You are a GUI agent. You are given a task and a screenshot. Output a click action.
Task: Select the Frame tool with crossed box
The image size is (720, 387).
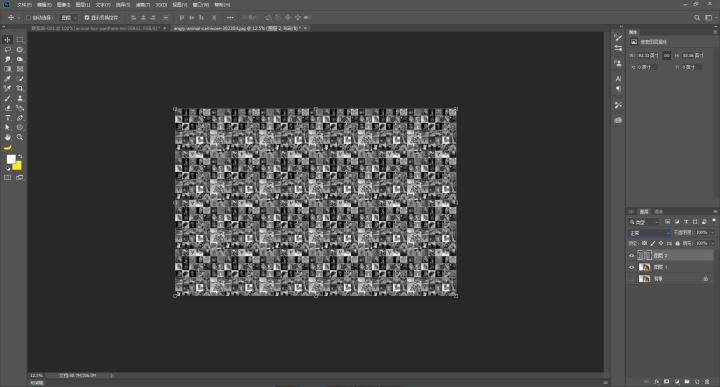(x=20, y=69)
